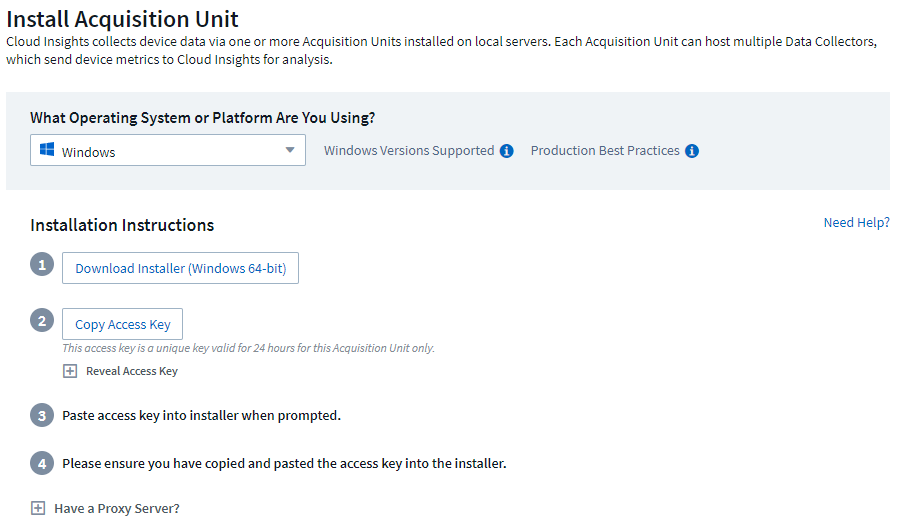Open Production Best Practices text

tap(604, 151)
